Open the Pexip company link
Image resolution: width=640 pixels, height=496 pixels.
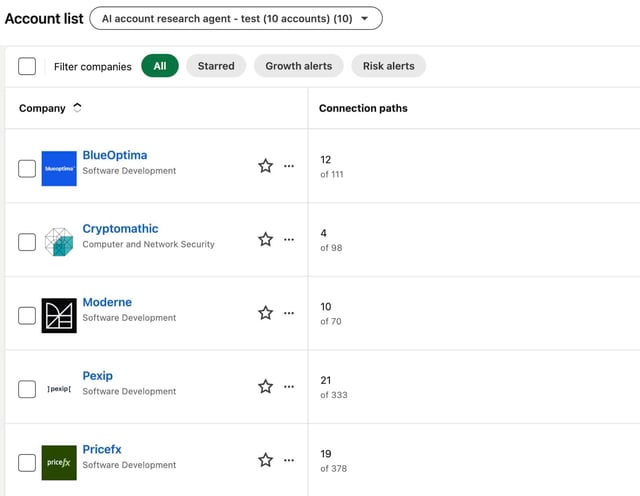point(98,376)
